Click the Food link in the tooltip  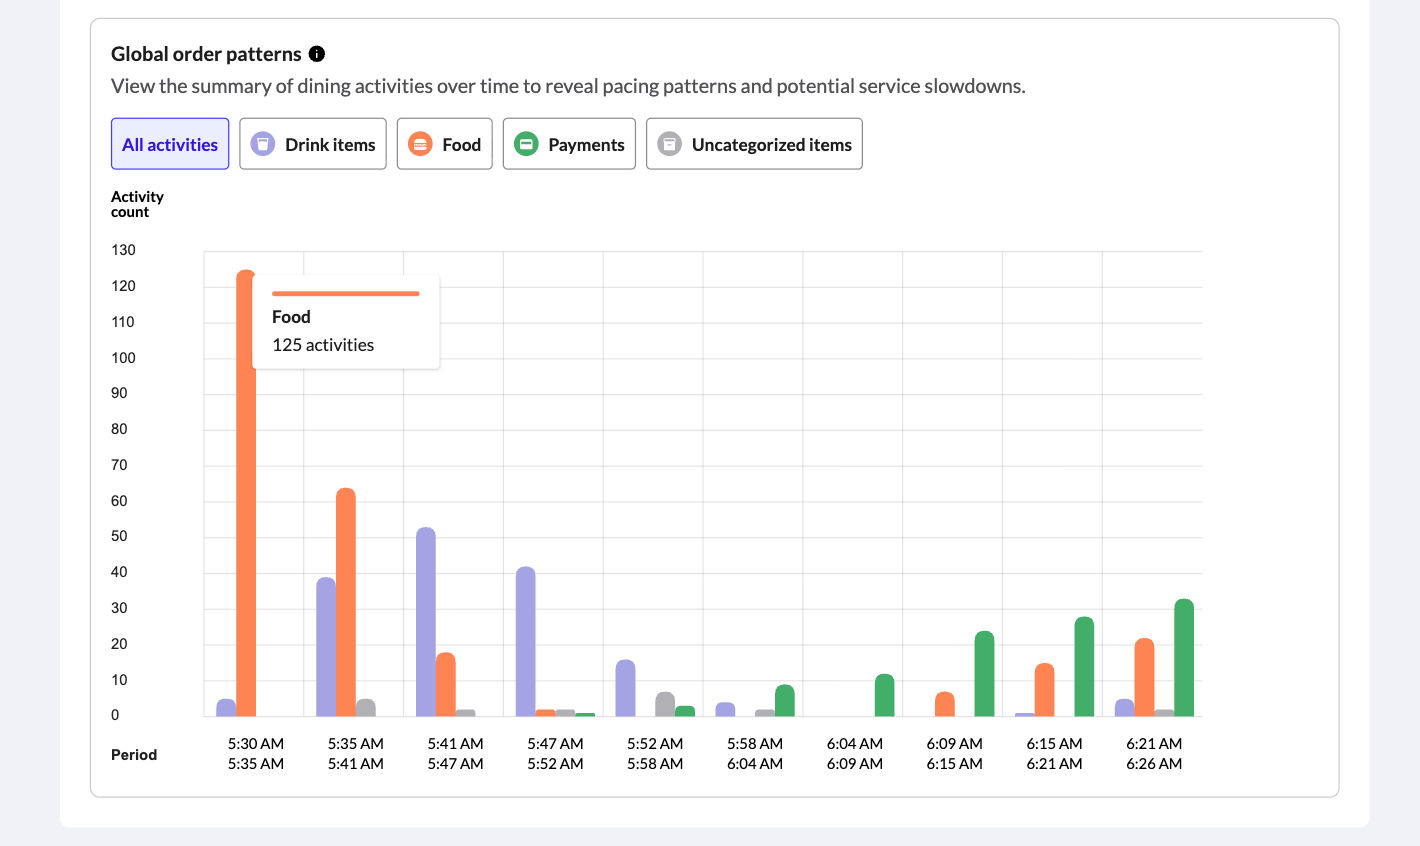291,317
